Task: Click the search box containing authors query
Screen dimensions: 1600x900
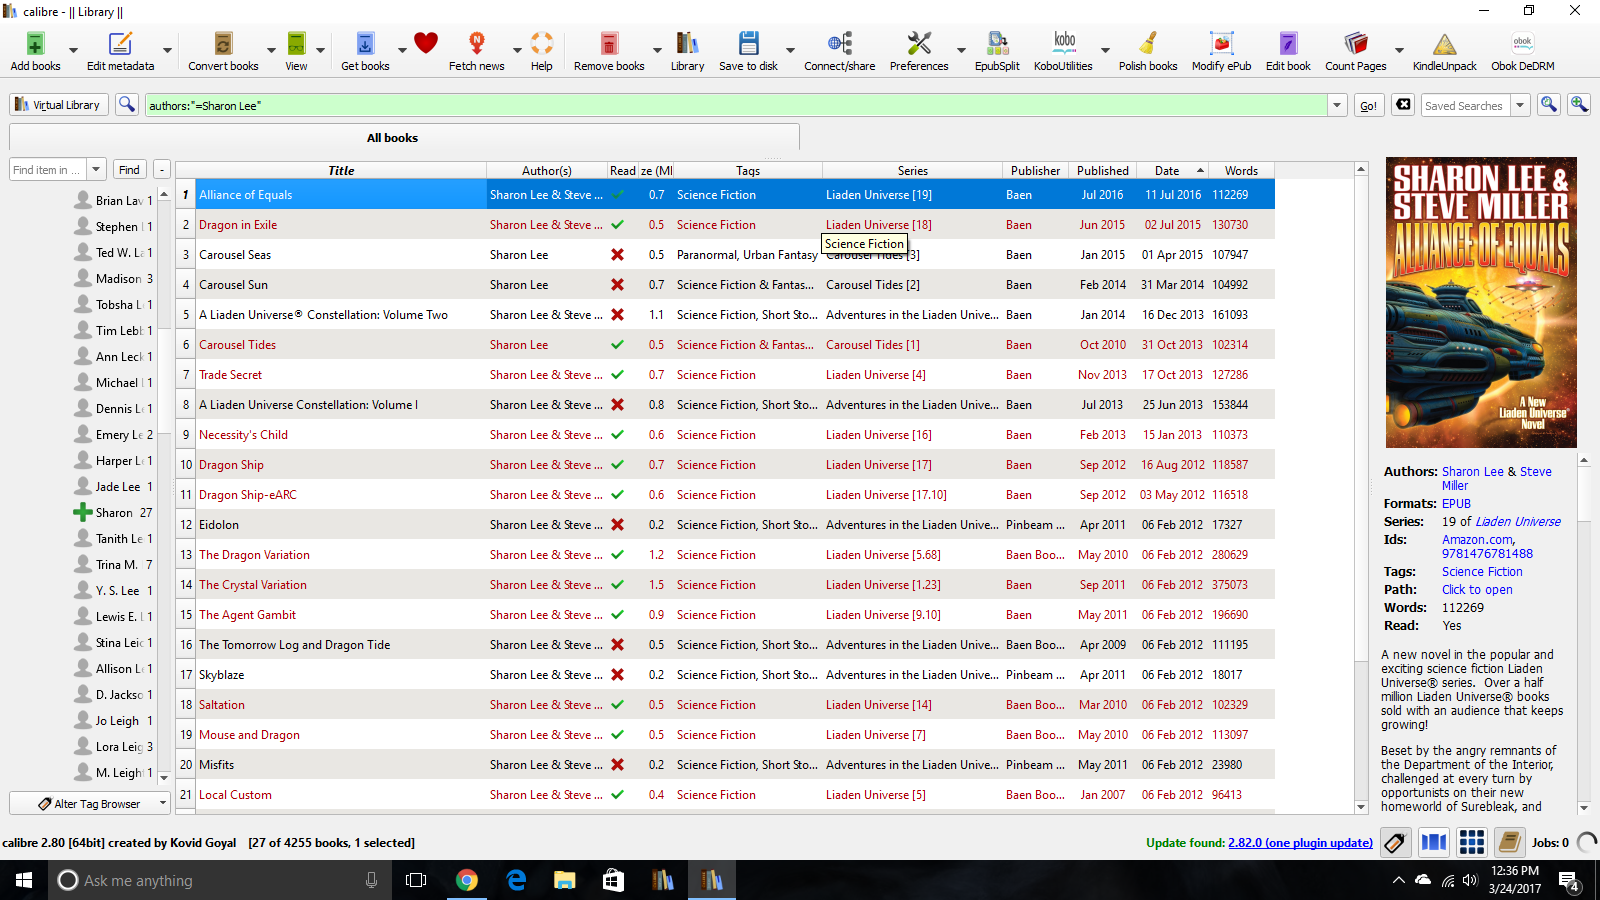Action: 736,105
